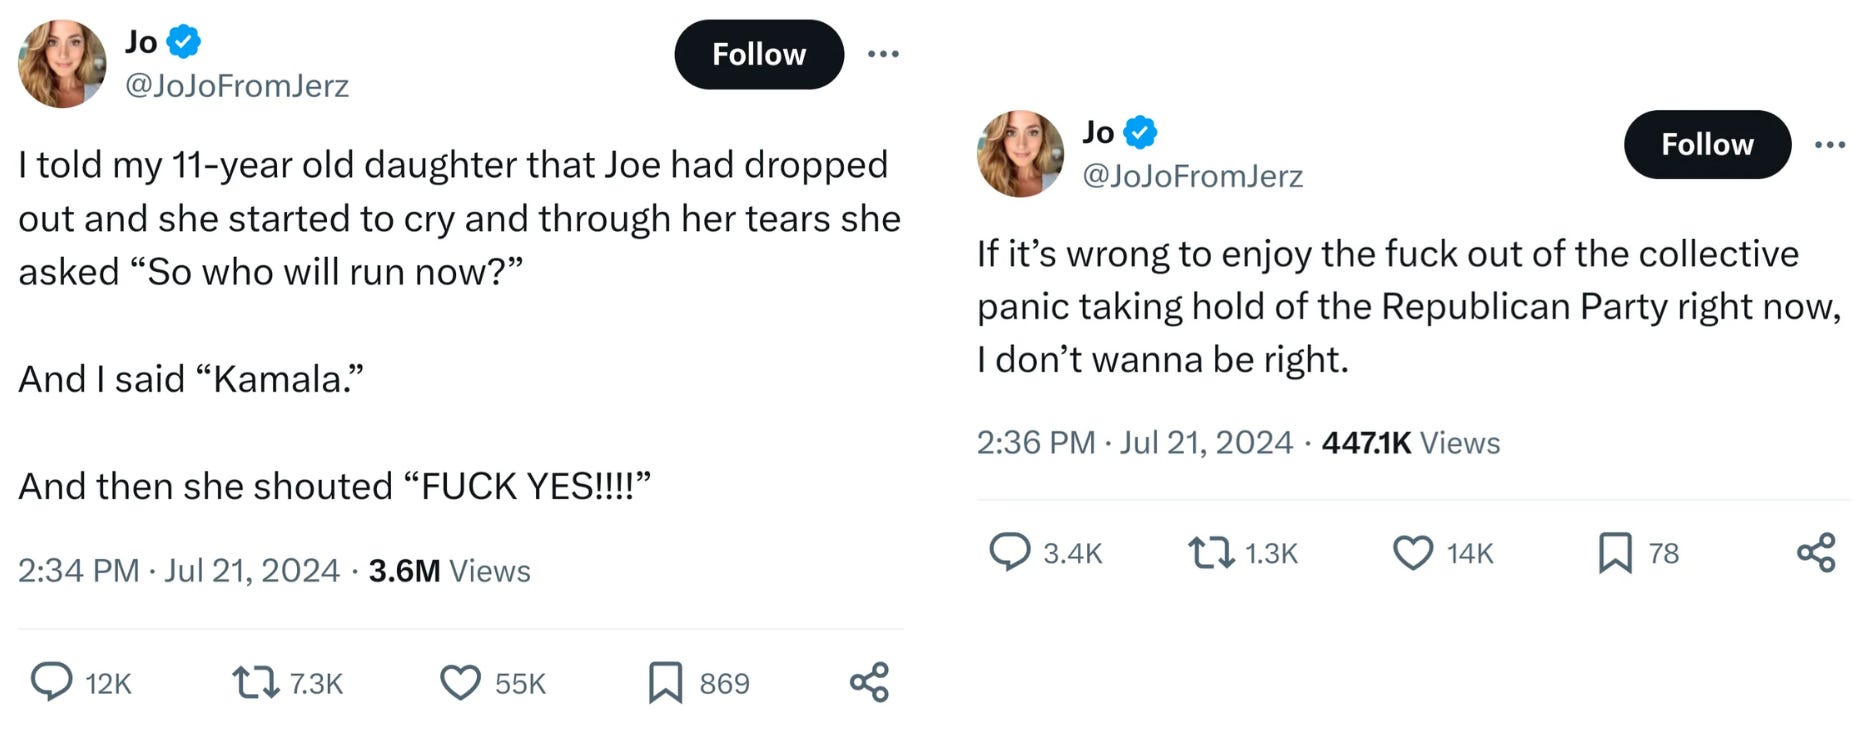Open reply icon on the 11-year old daughter tweet
The image size is (1861, 730).
pyautogui.click(x=51, y=682)
